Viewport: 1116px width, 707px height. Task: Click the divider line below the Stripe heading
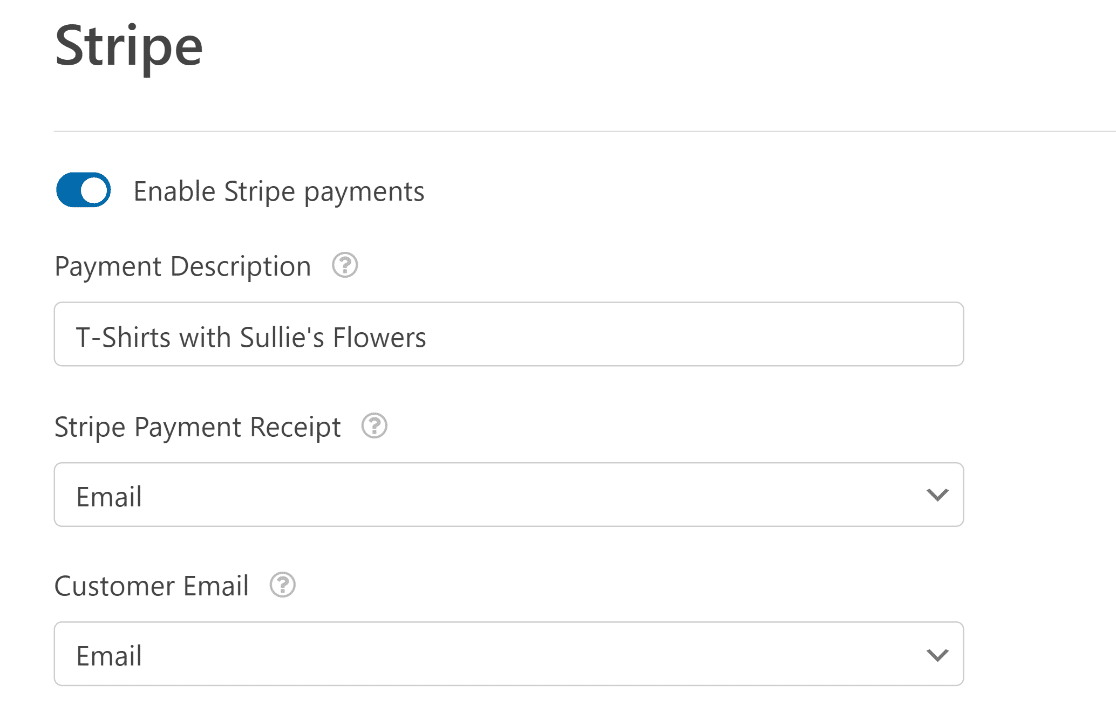584,131
